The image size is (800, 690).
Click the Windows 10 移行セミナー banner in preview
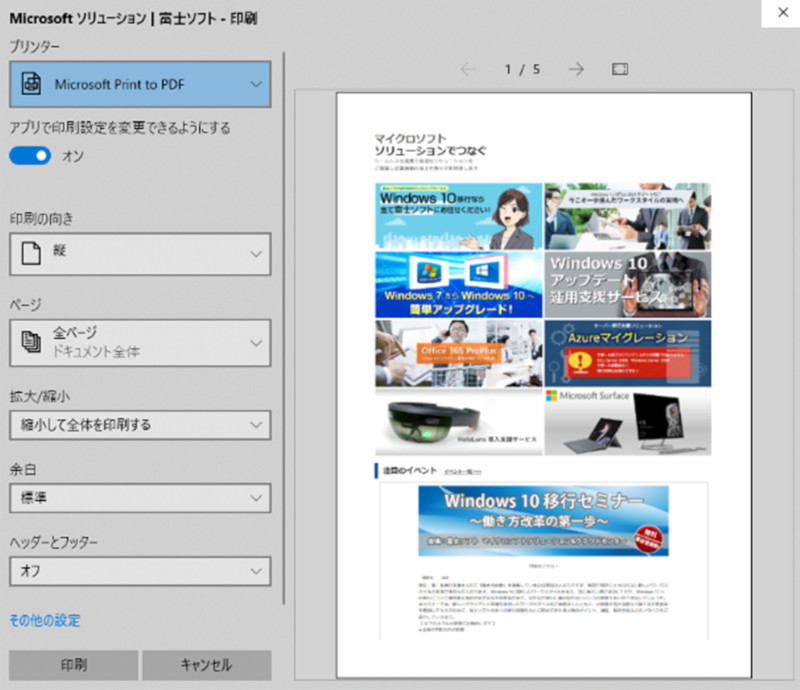[x=543, y=521]
